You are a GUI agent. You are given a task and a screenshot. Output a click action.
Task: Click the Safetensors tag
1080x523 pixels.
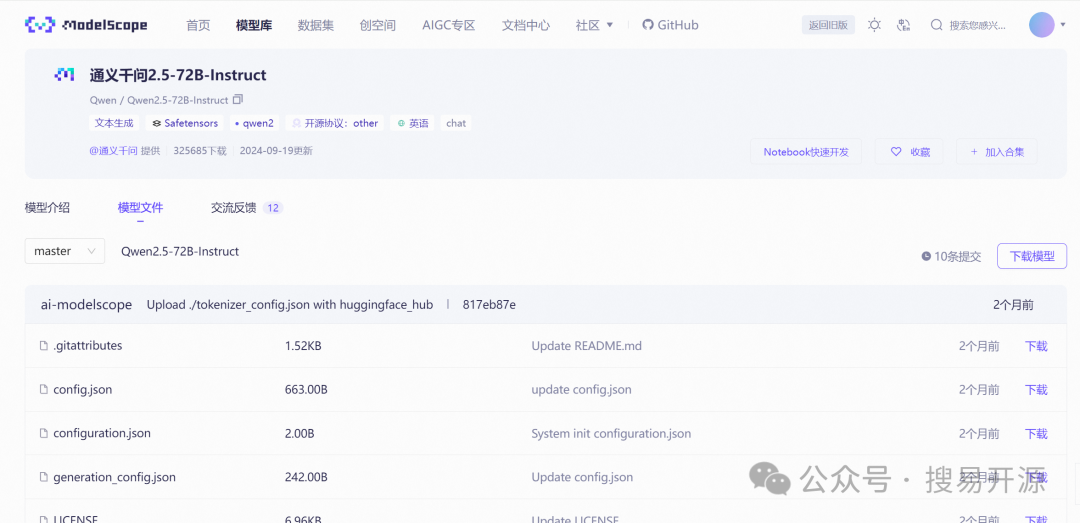click(185, 123)
